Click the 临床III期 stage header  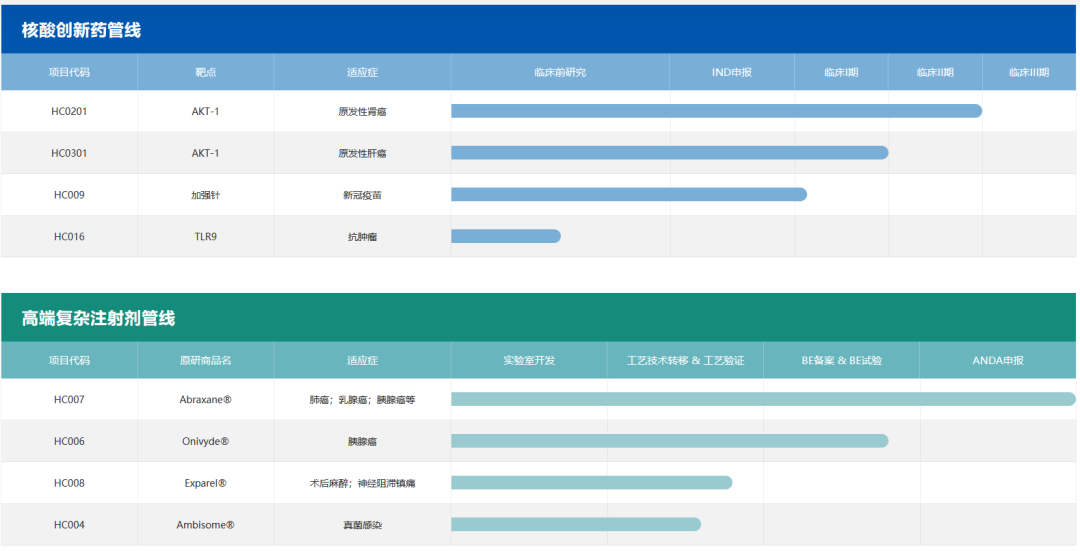click(x=1029, y=72)
